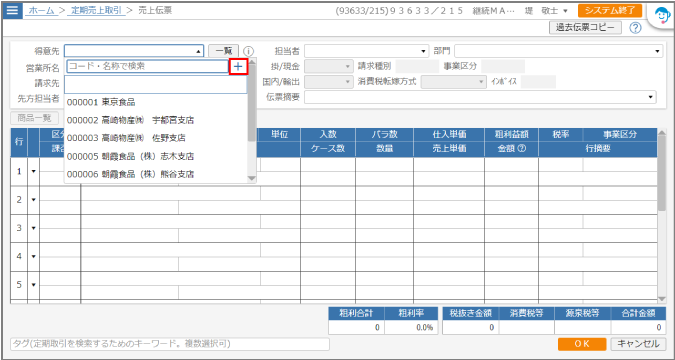Click 過去伝票コピー button
The width and height of the screenshot is (675, 360).
(x=585, y=28)
